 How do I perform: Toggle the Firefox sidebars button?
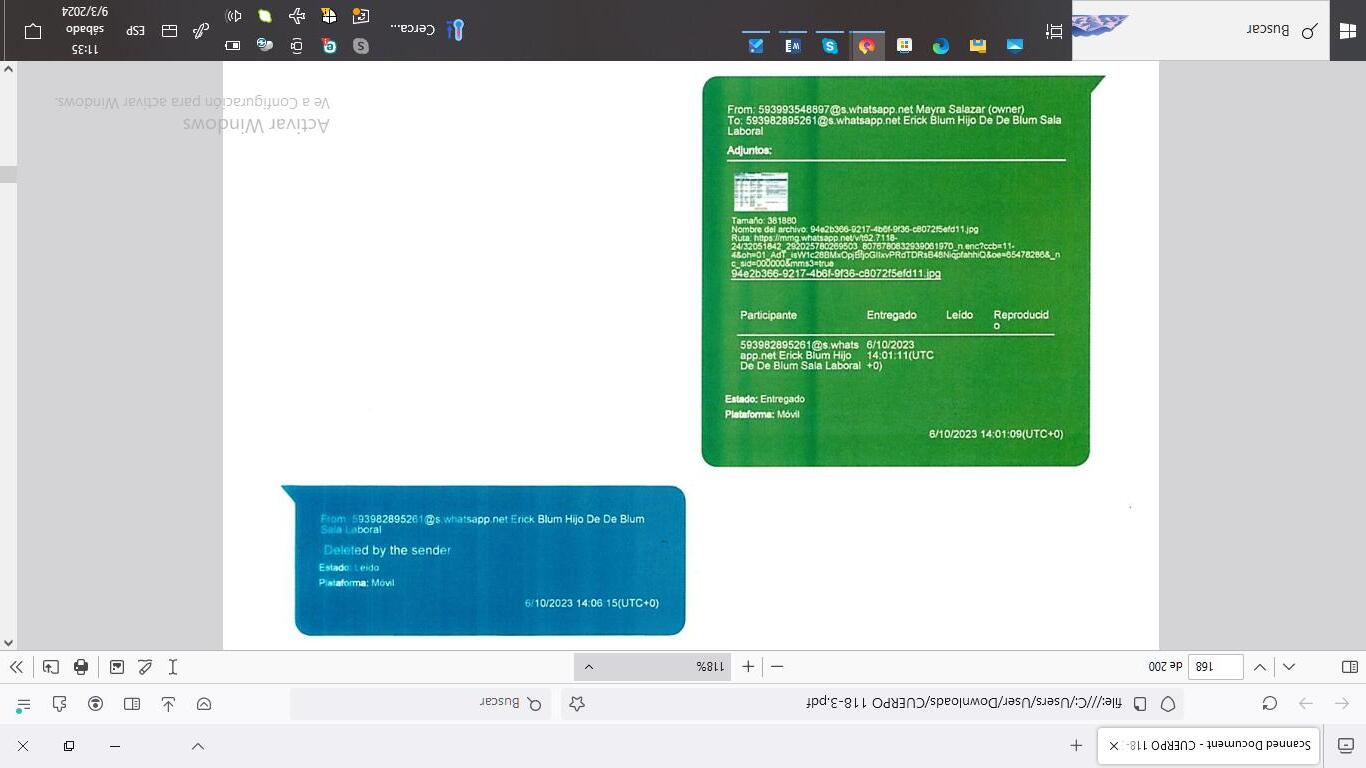coord(132,704)
